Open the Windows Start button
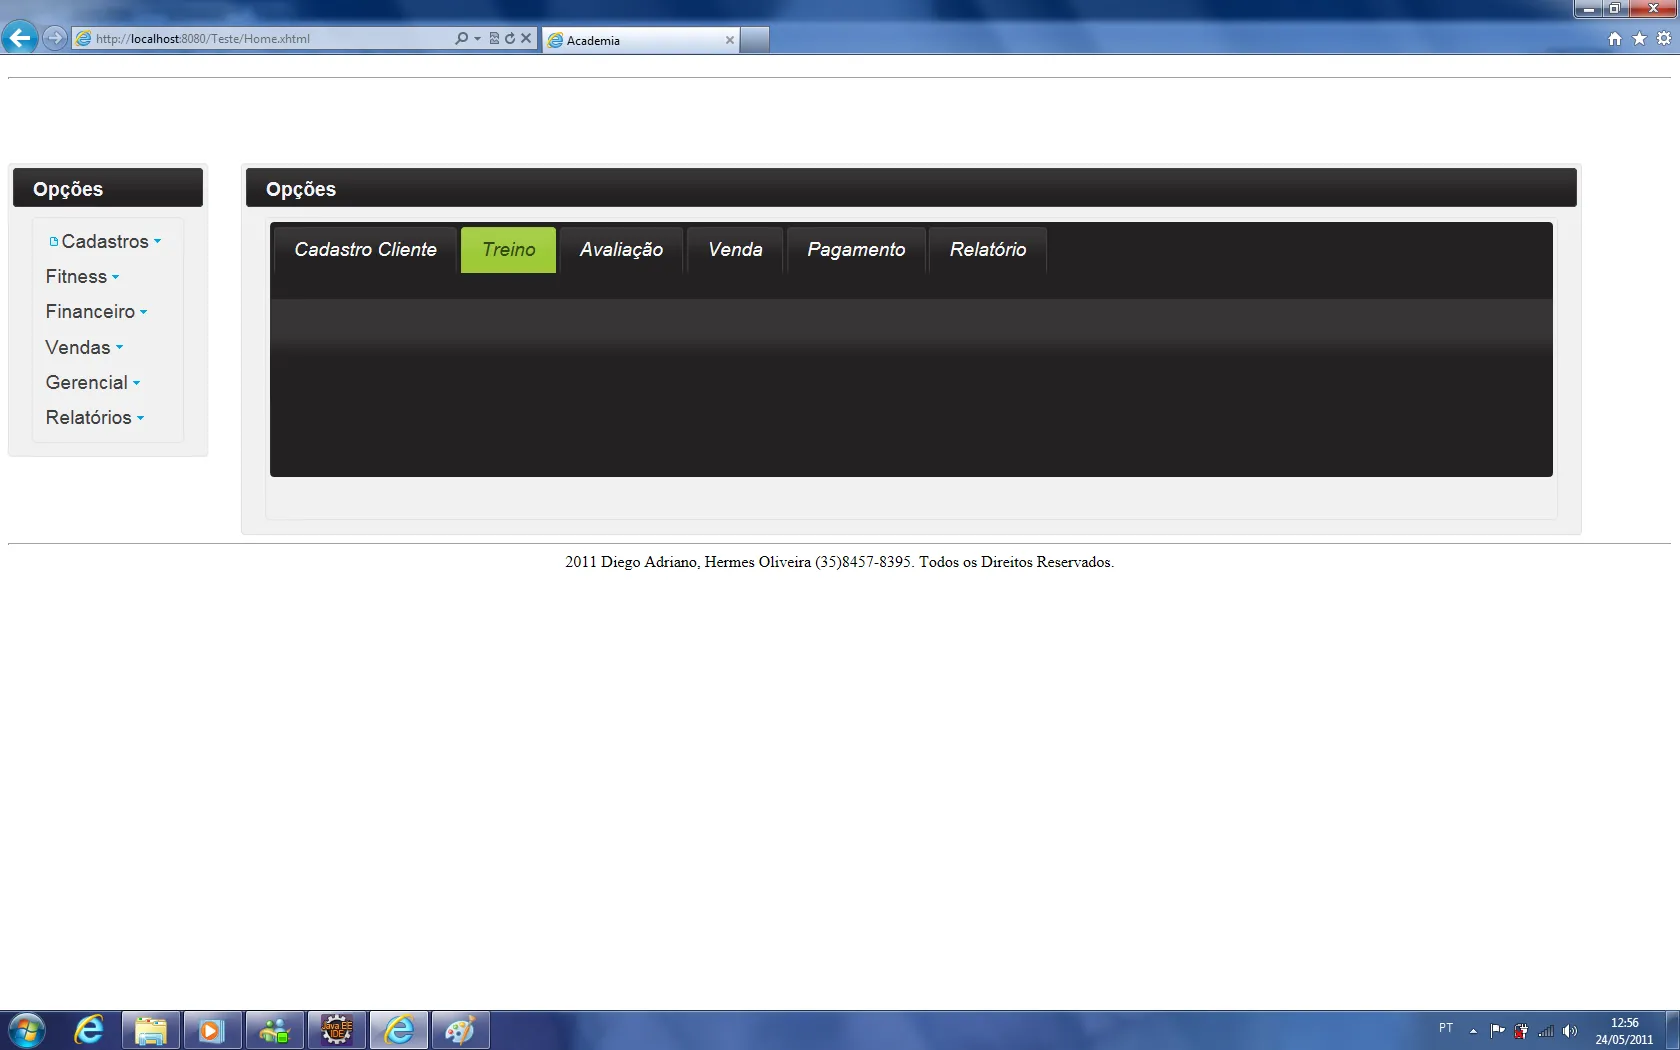 point(26,1030)
